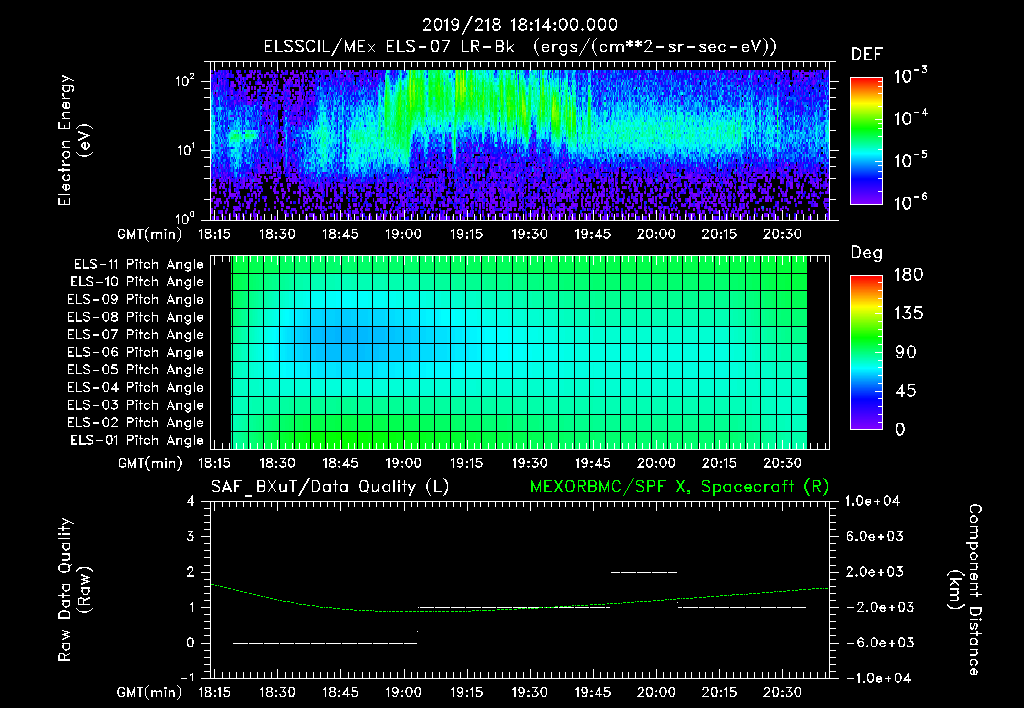Click the ELS-06 Pitch Angle row label
This screenshot has height=708, width=1024.
pyautogui.click(x=135, y=352)
